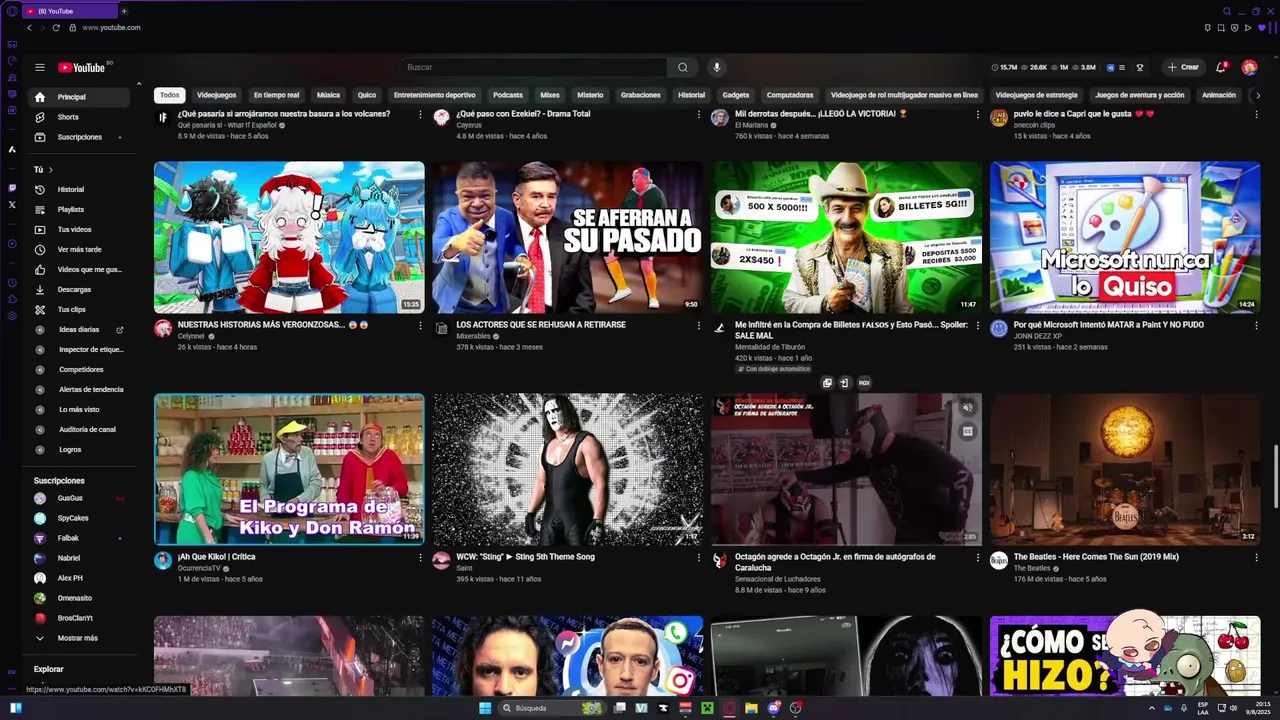
Task: Open Here Comes The Sun thumbnail
Action: tap(1125, 469)
